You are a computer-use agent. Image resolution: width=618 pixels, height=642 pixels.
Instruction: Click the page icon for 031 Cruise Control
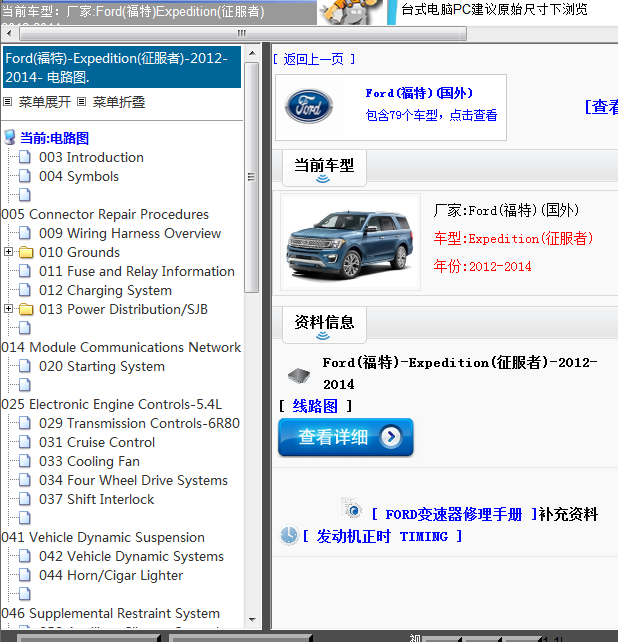(x=25, y=441)
